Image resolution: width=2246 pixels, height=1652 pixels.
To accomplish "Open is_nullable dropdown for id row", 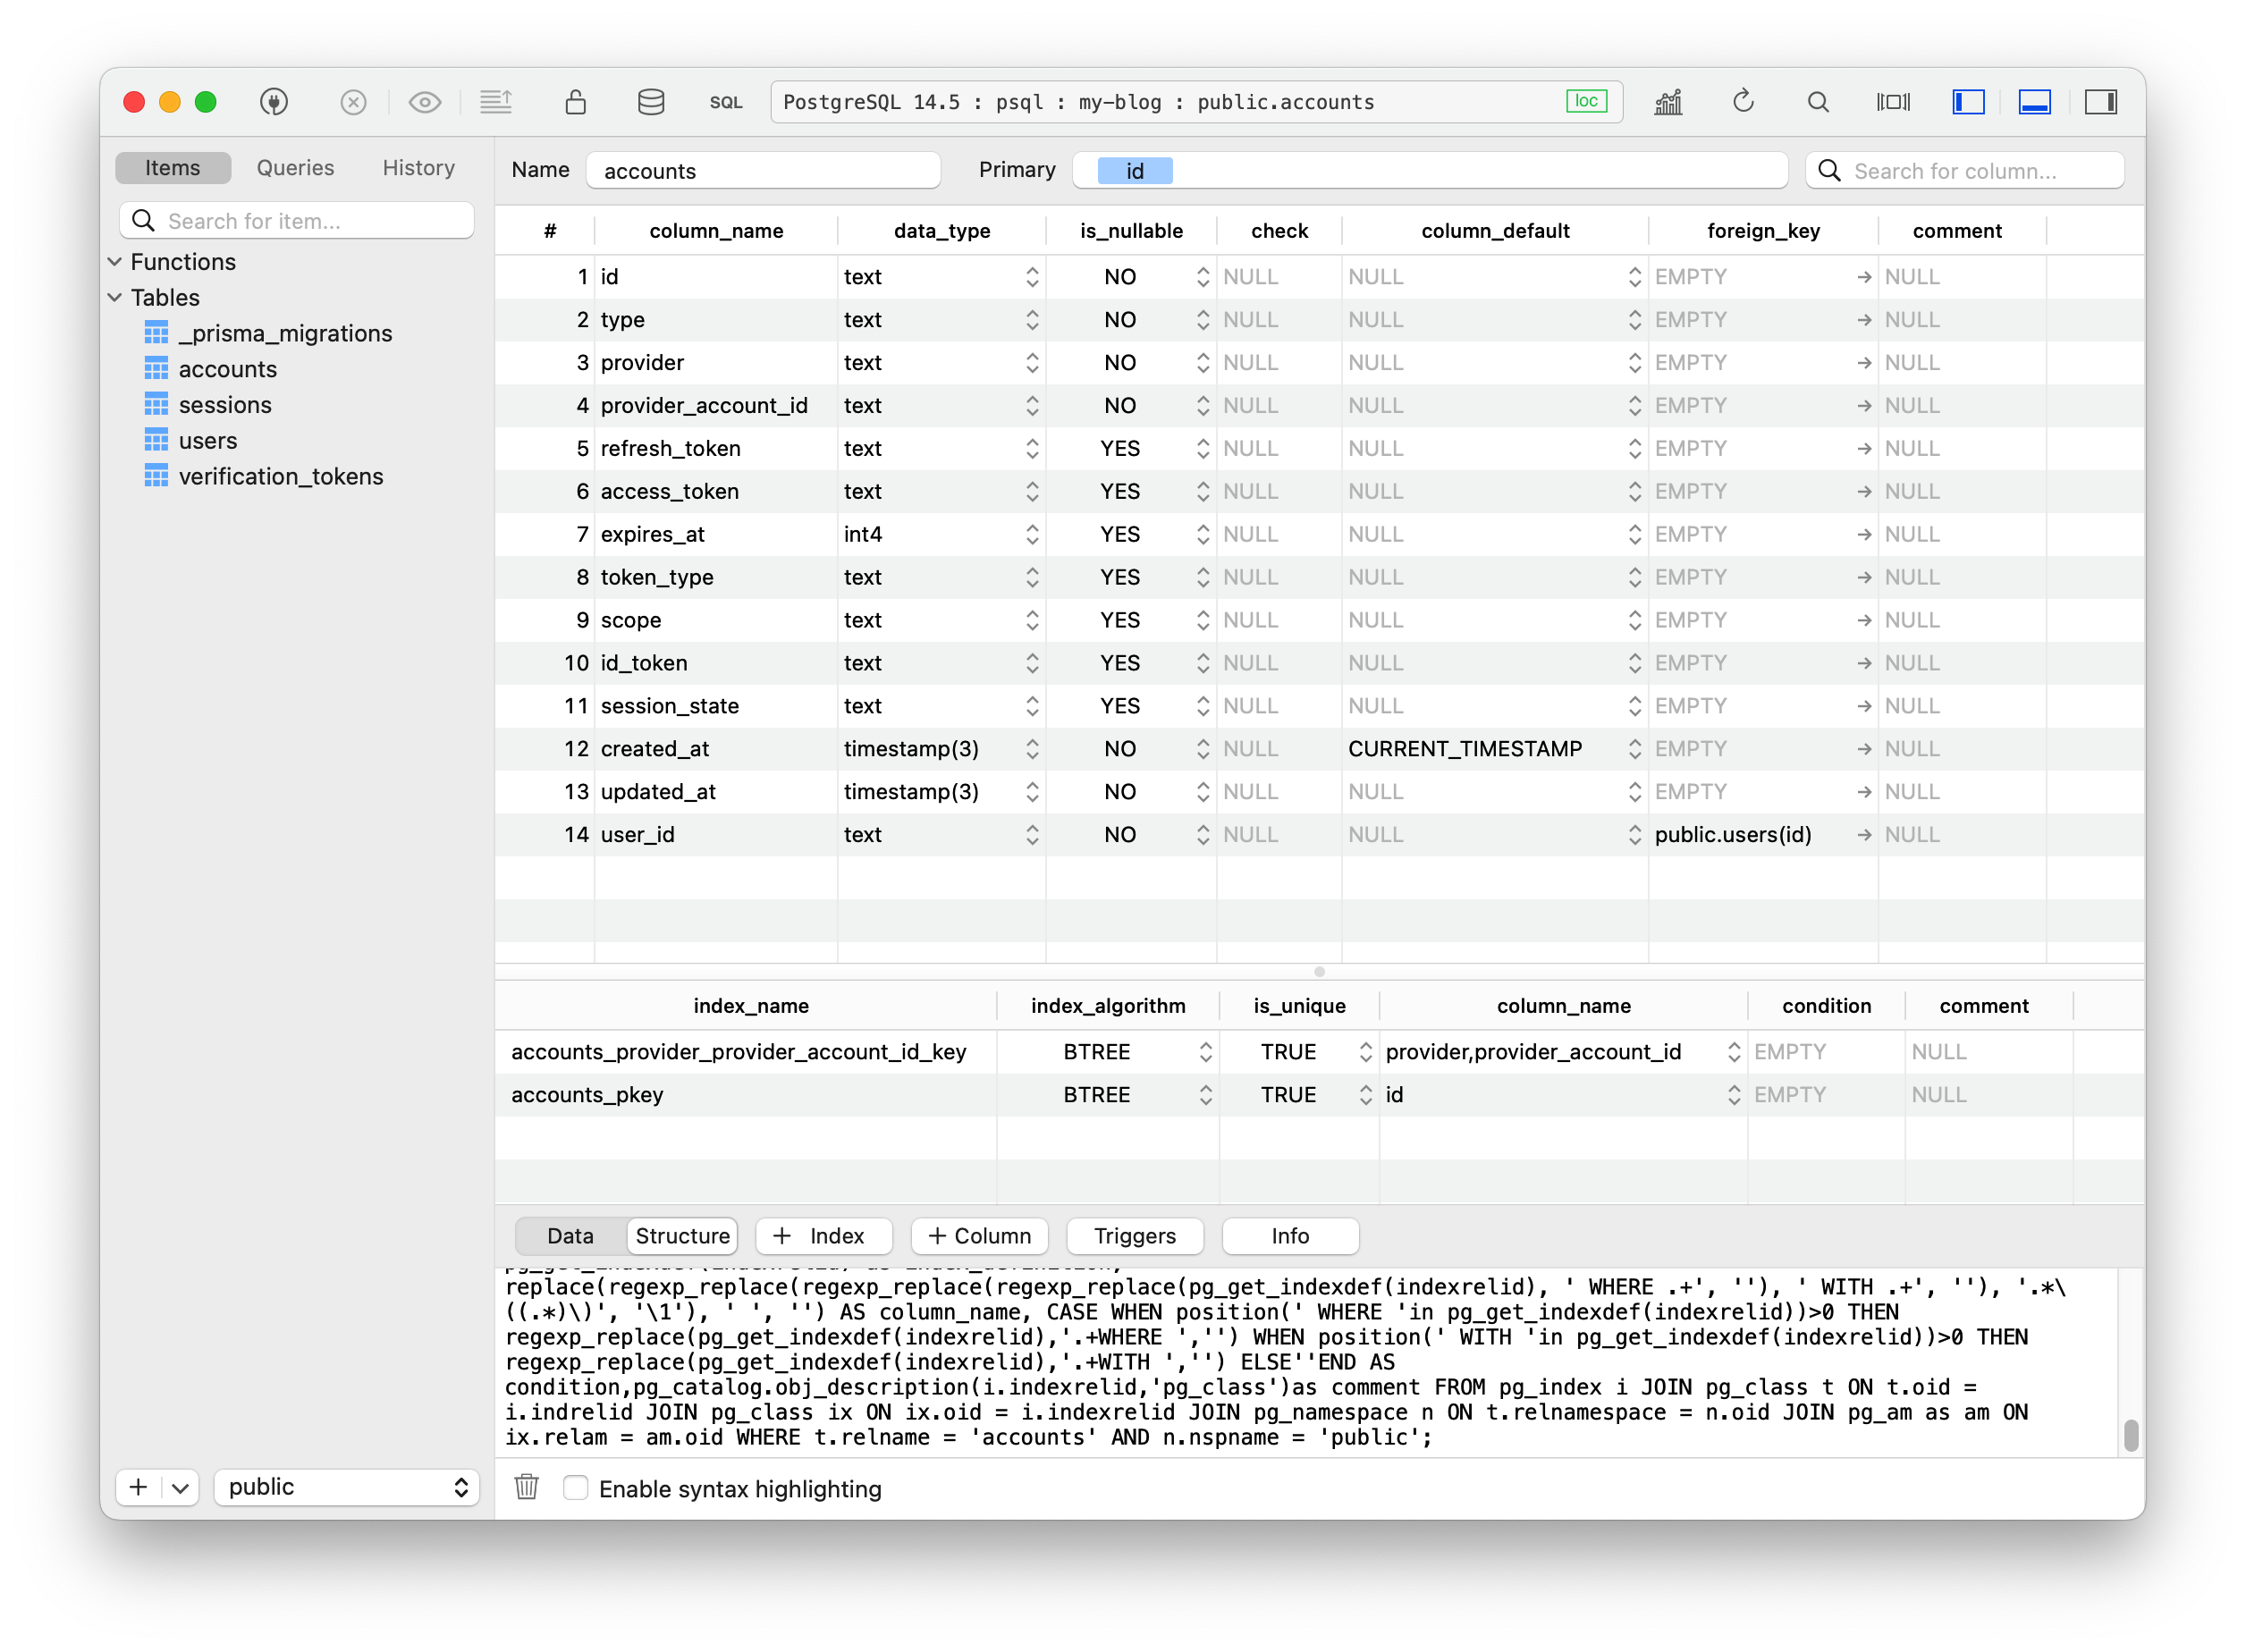I will pos(1202,277).
